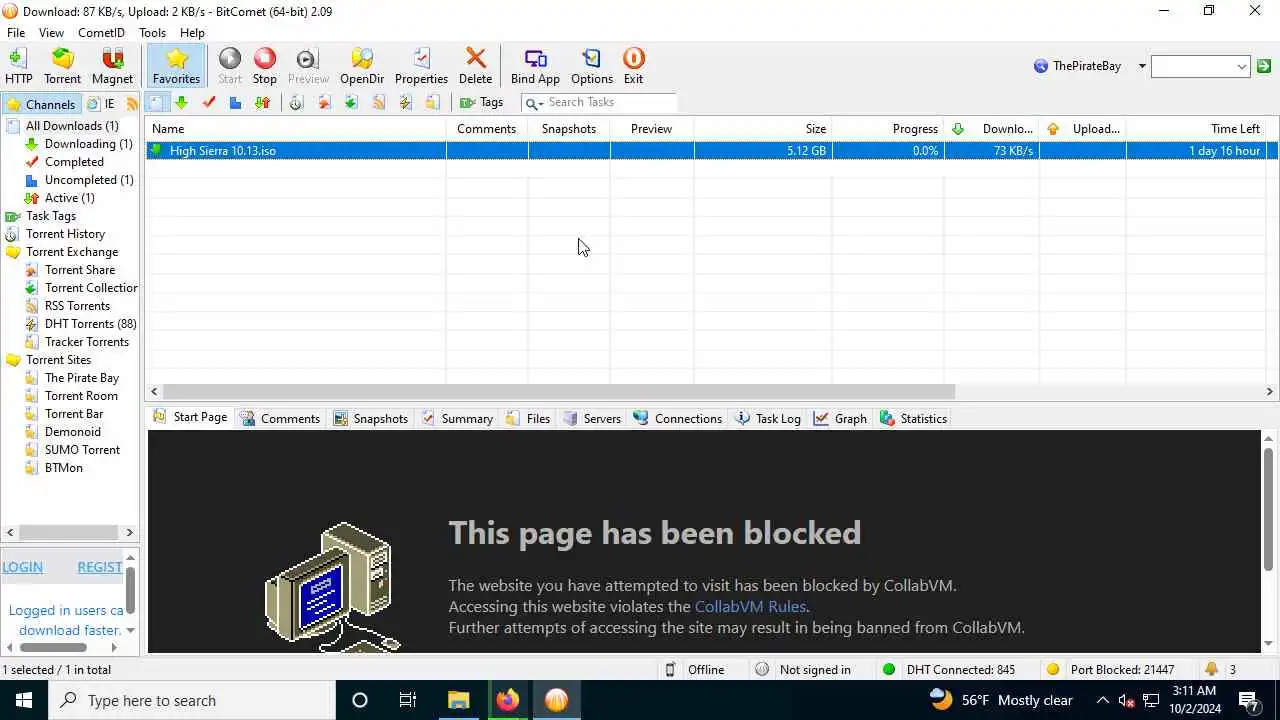Click the task list horizontal scrollbar
The height and width of the screenshot is (720, 1280).
(559, 392)
